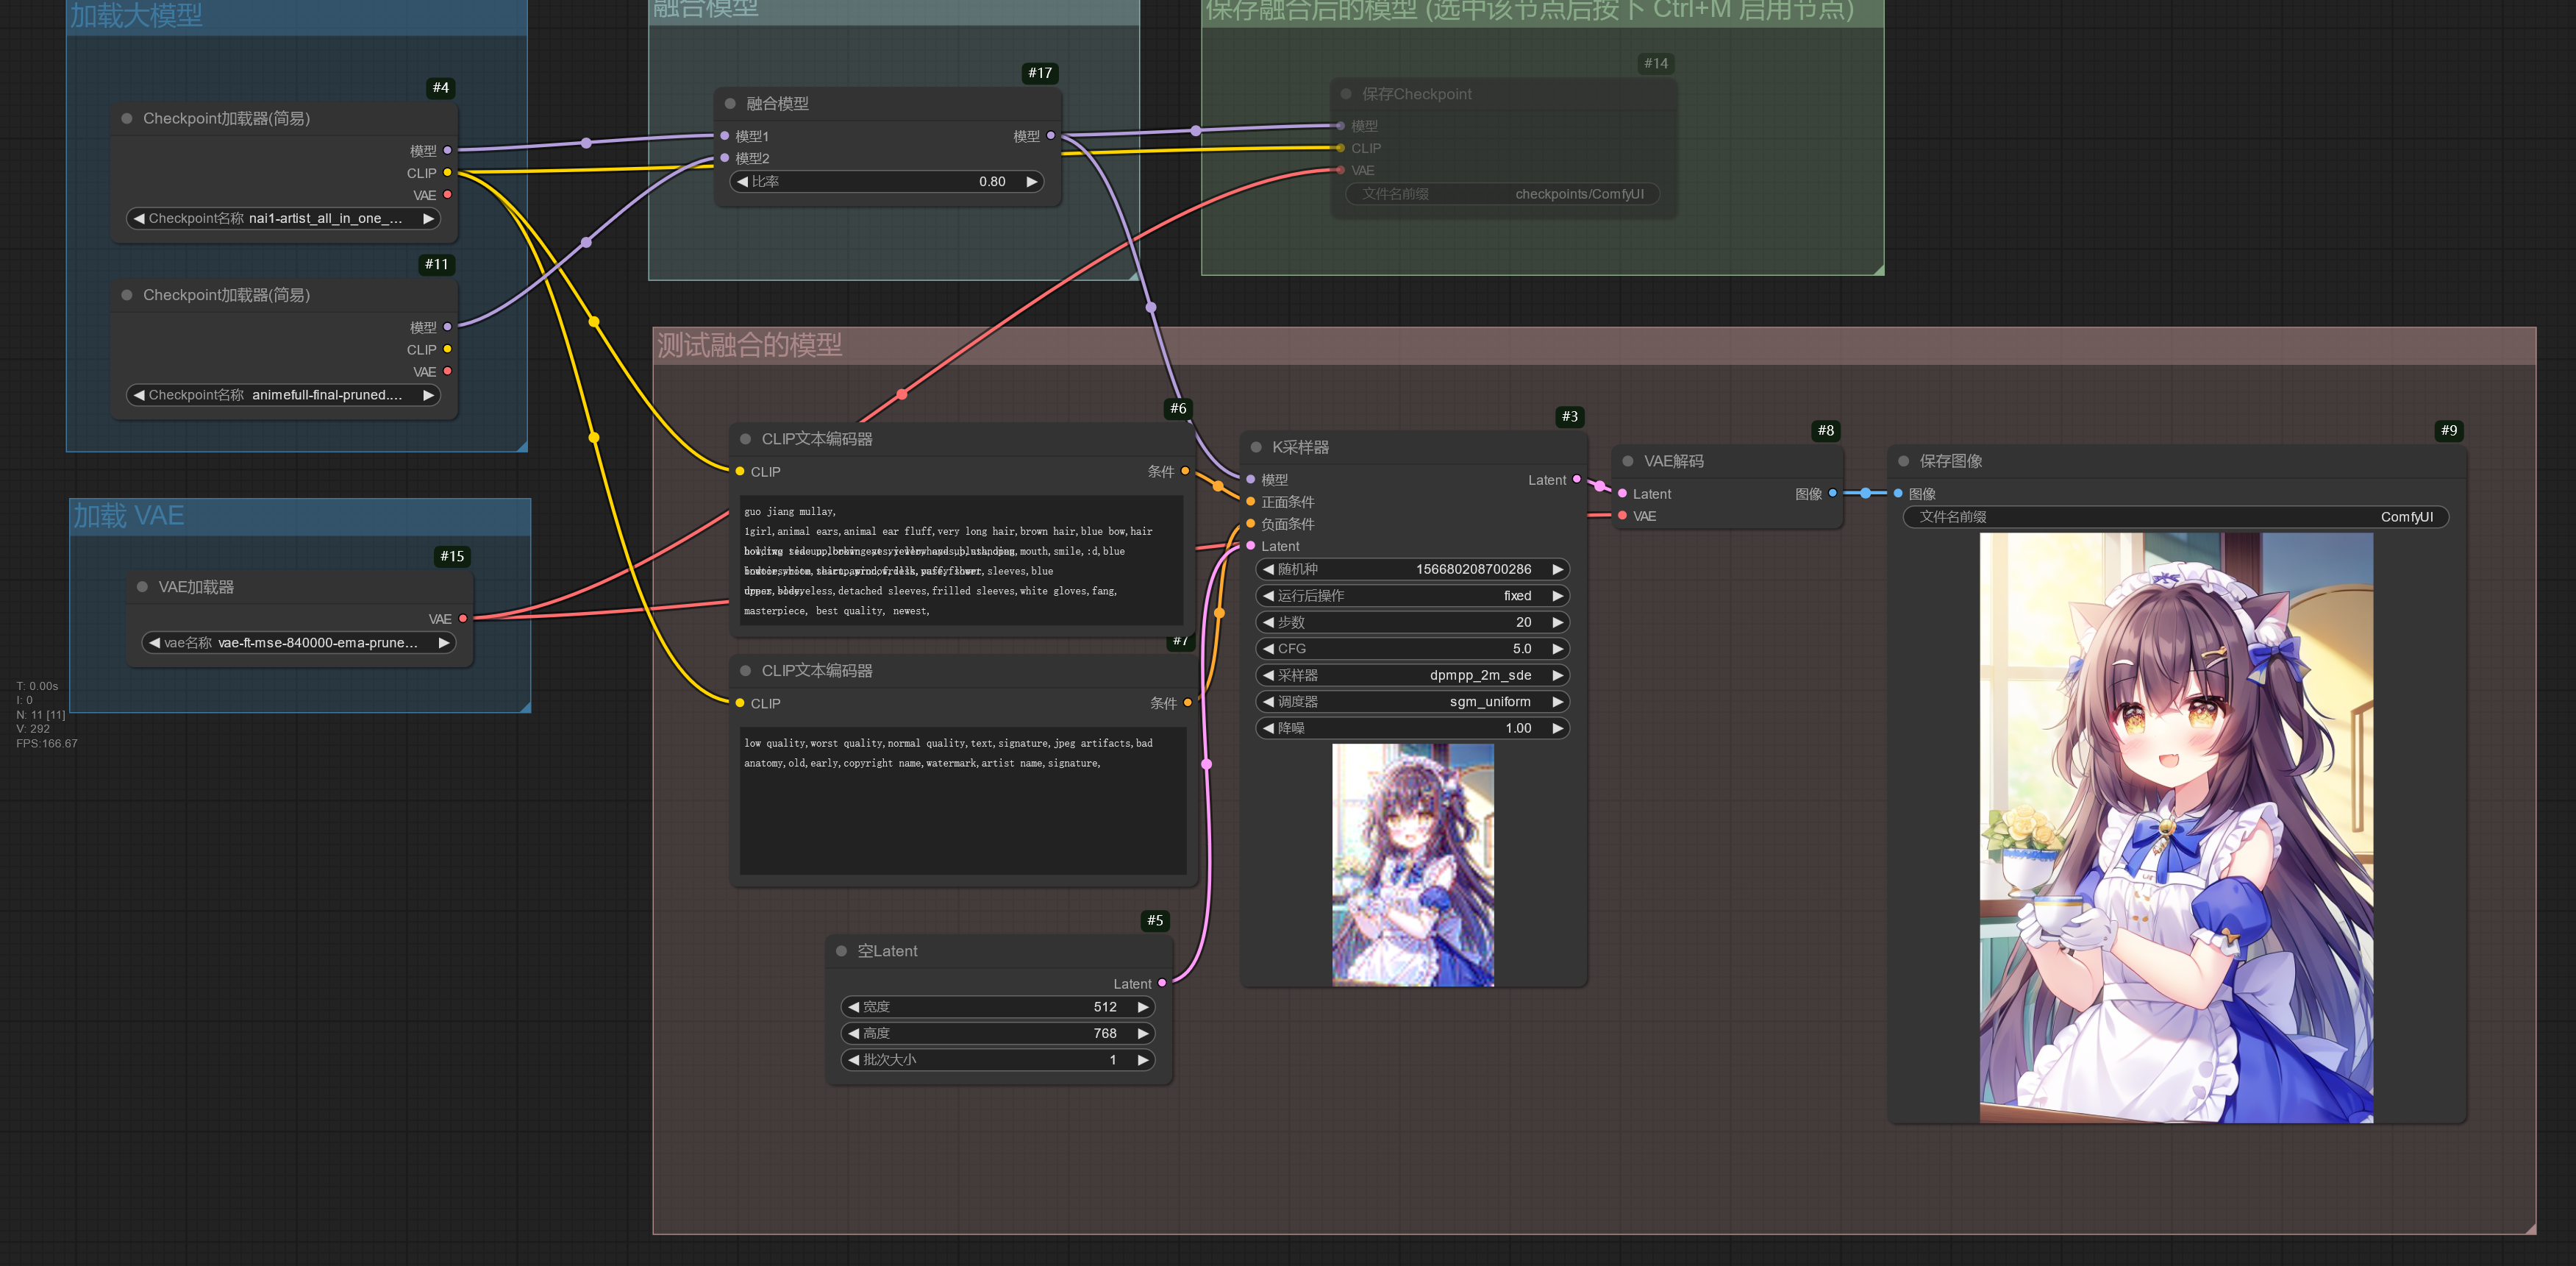The image size is (2576, 1266).
Task: Increase 步数 with its right arrow
Action: (x=1558, y=621)
